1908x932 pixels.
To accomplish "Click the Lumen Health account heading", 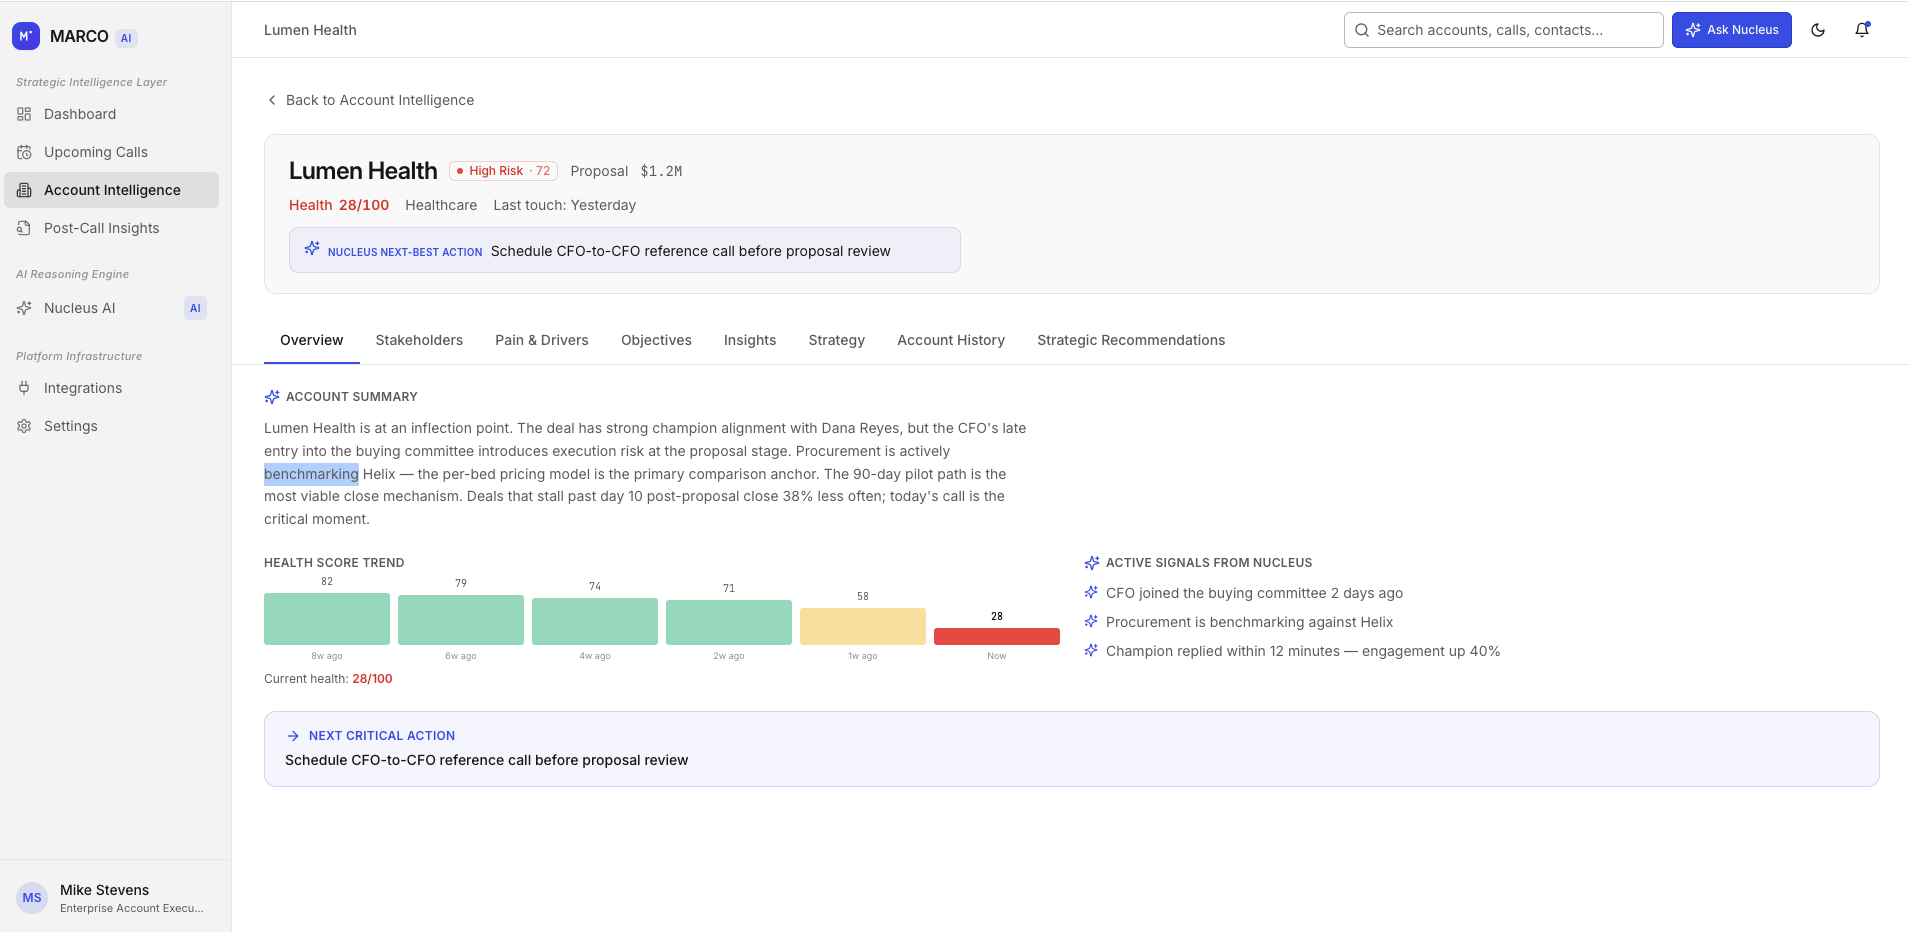I will click(363, 171).
